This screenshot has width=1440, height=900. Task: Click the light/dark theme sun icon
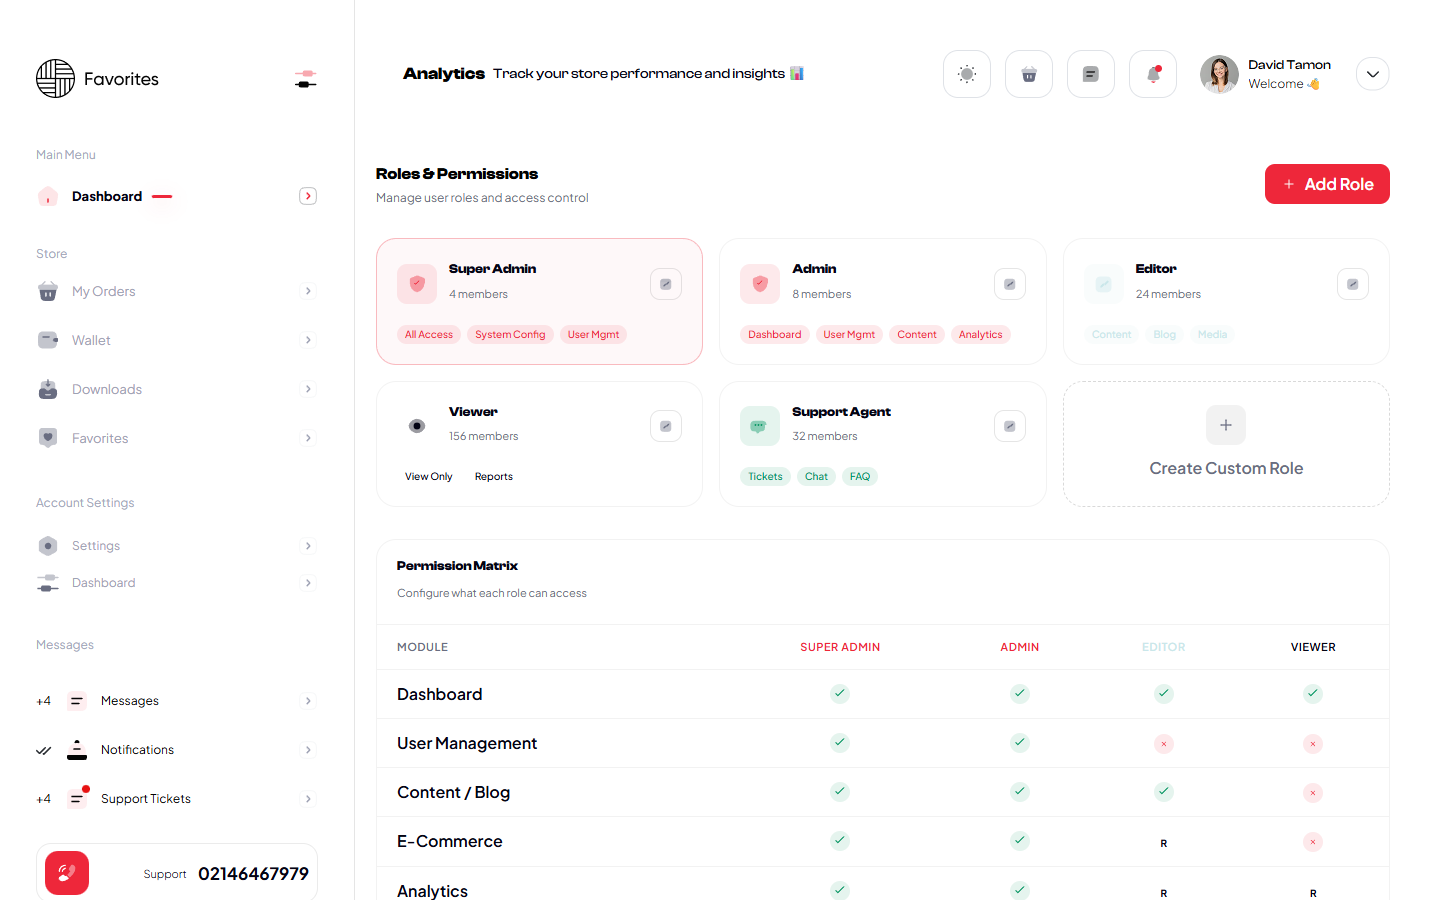[x=966, y=74]
